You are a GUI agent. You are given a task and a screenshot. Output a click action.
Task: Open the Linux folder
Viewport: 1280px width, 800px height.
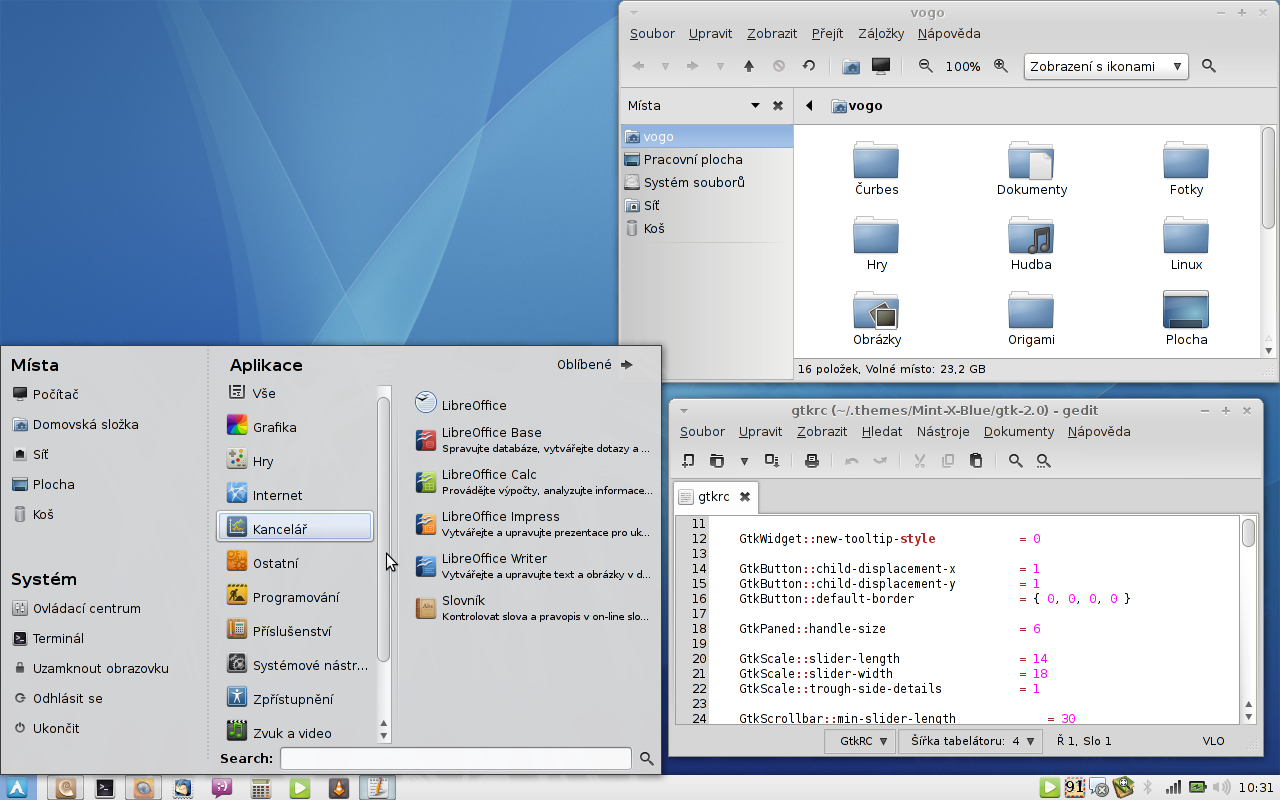point(1186,243)
